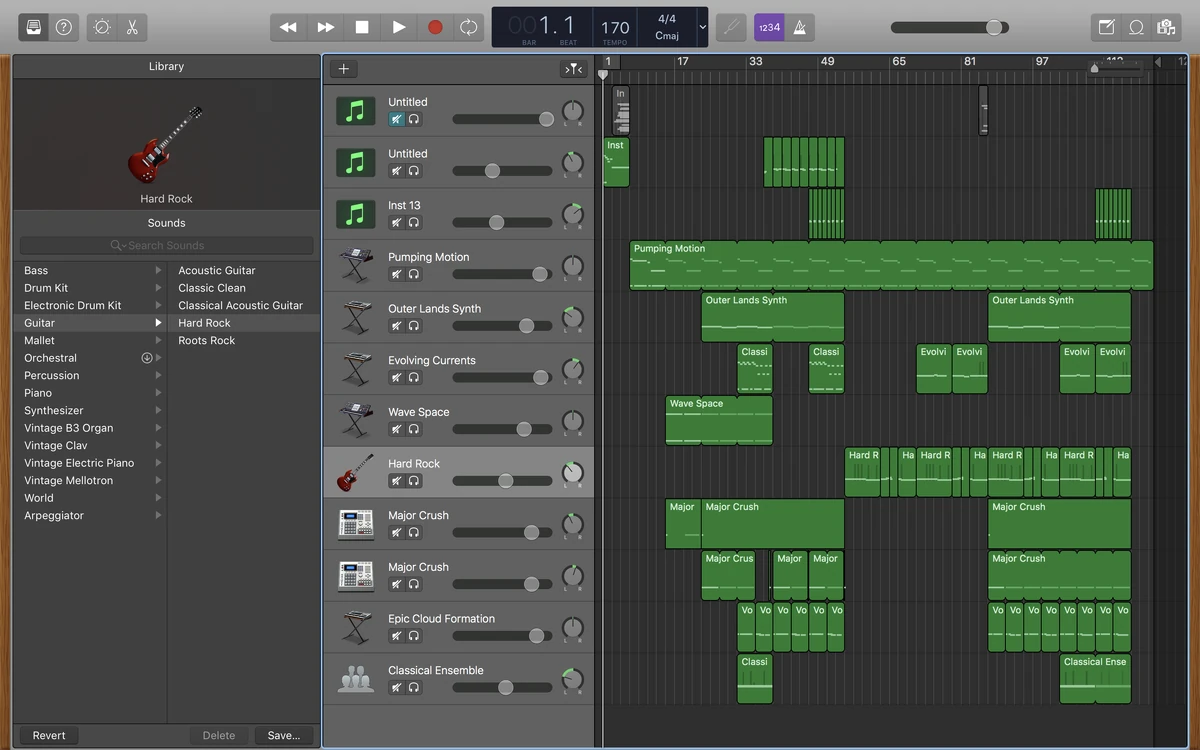Viewport: 1200px width, 750px height.
Task: Toggle the Cycle loop button
Action: [x=468, y=27]
